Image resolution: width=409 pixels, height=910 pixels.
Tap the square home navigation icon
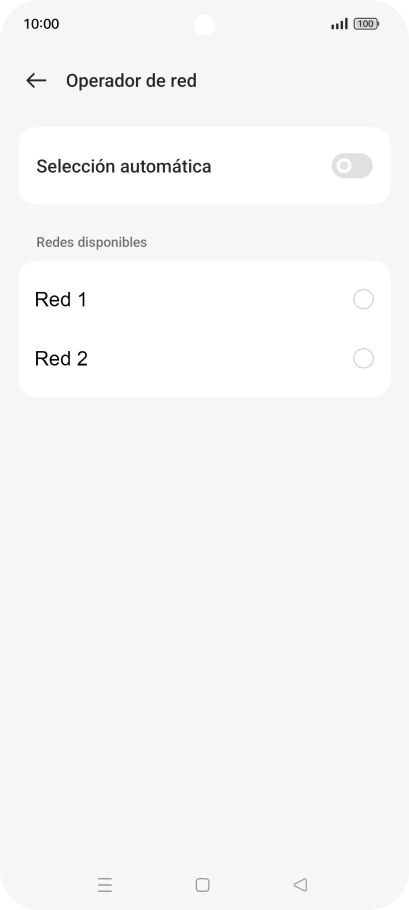click(202, 884)
